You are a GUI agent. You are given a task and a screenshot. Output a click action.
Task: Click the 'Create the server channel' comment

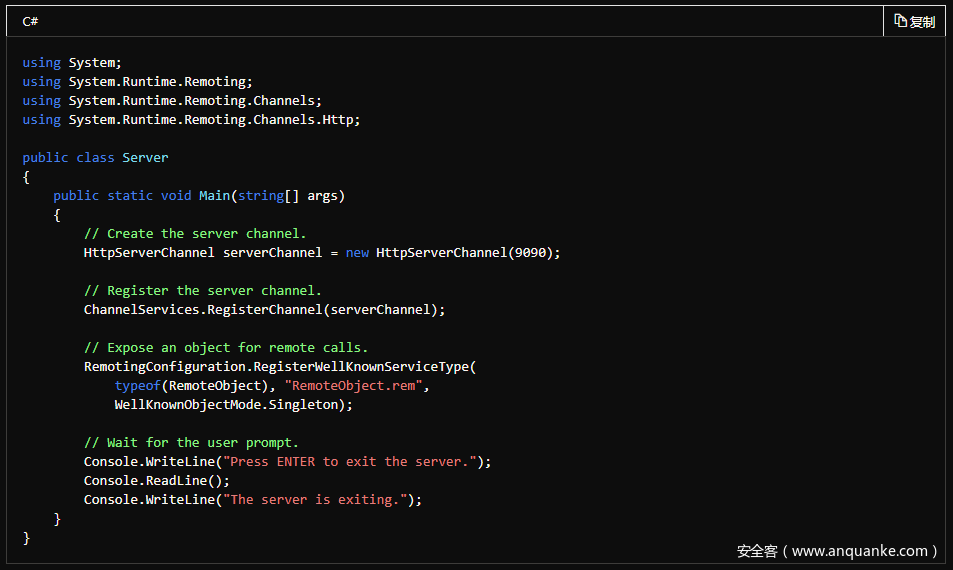tap(195, 233)
